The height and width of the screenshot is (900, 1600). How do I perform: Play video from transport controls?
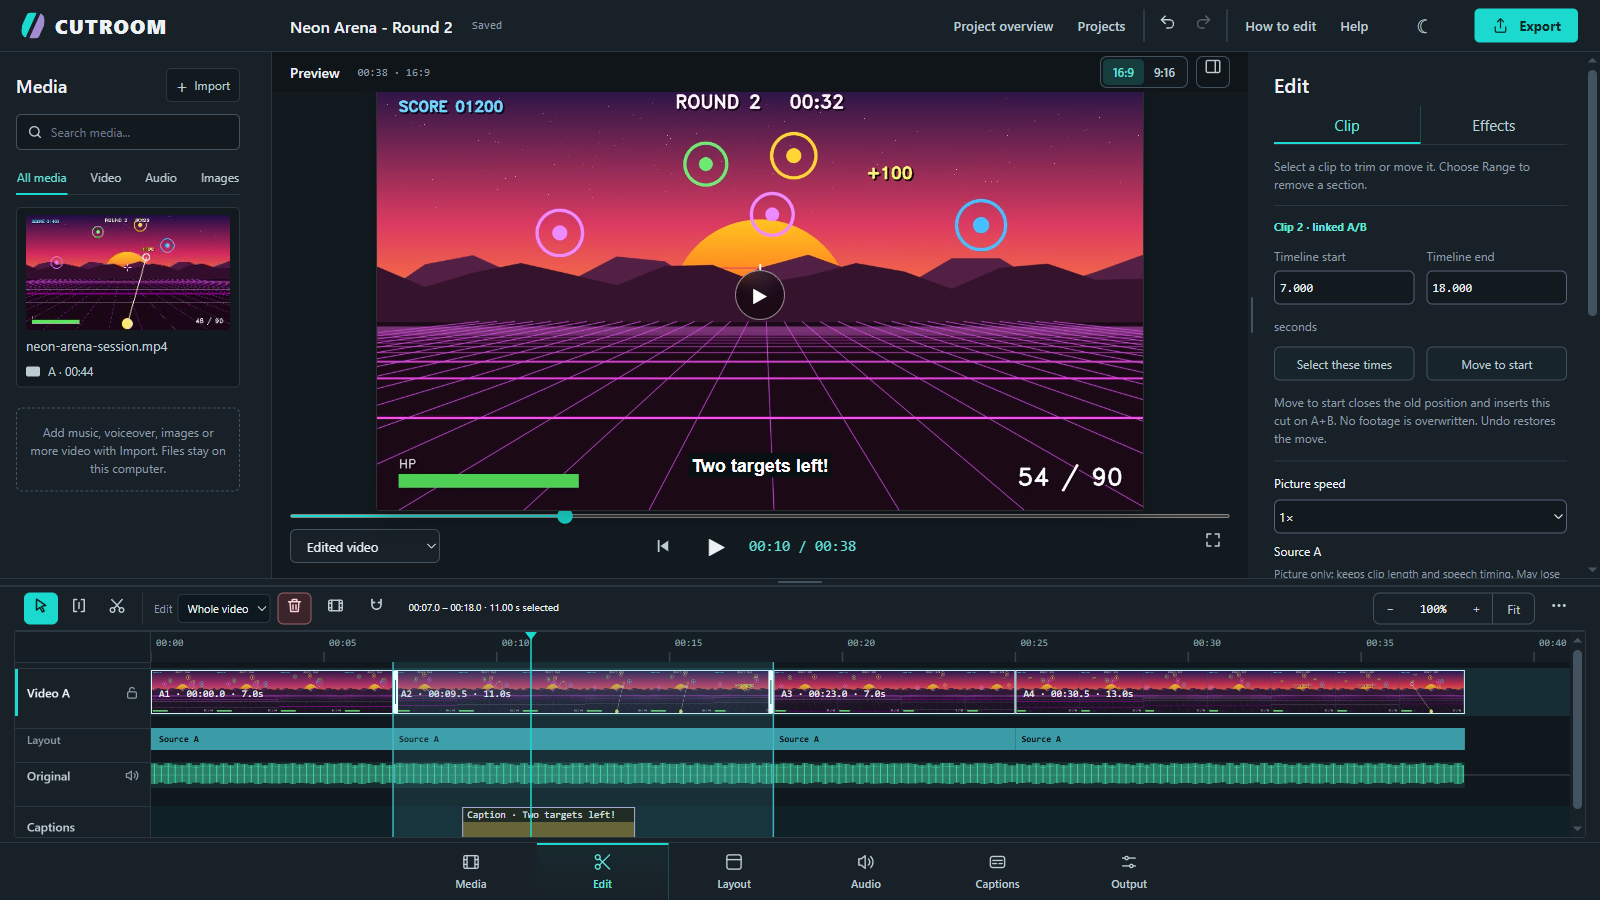click(x=715, y=547)
